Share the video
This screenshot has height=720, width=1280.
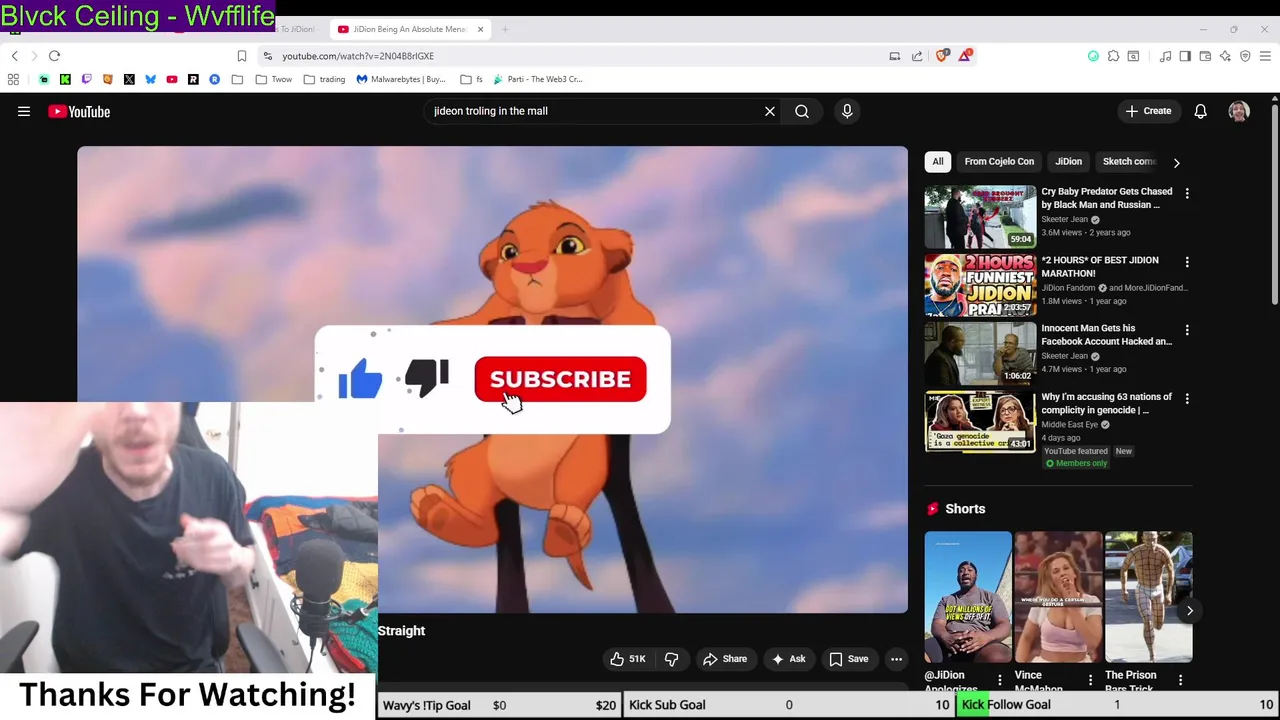725,659
